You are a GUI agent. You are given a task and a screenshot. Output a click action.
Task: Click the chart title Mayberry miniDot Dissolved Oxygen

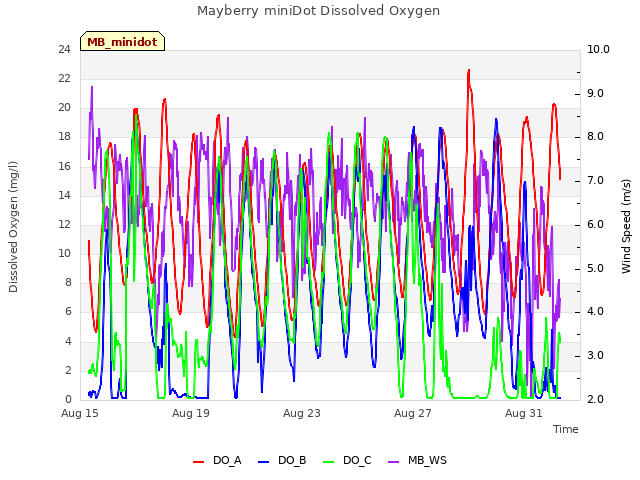pyautogui.click(x=318, y=11)
